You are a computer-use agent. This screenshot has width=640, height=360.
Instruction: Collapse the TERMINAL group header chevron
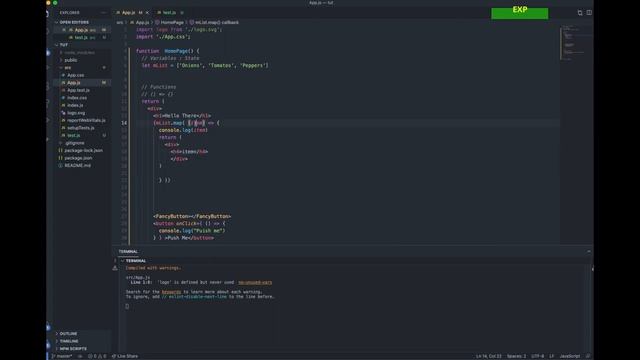(x=123, y=260)
